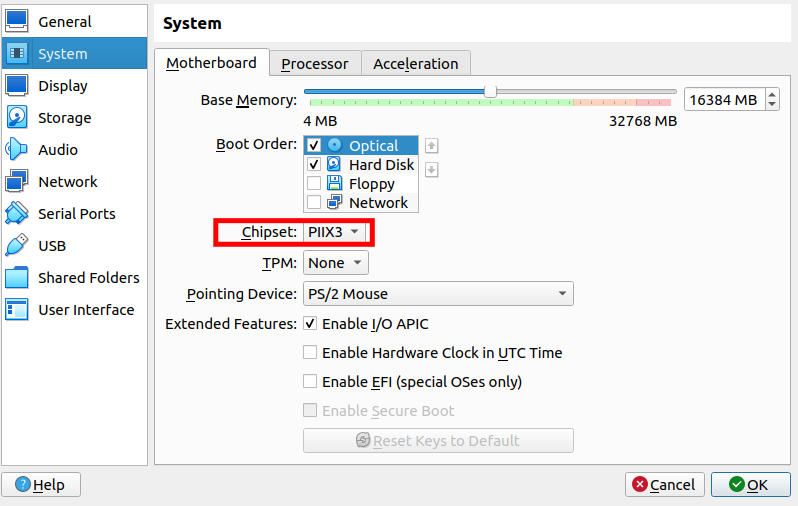
Task: Enable EFI (special OSes only)
Action: pyautogui.click(x=311, y=382)
